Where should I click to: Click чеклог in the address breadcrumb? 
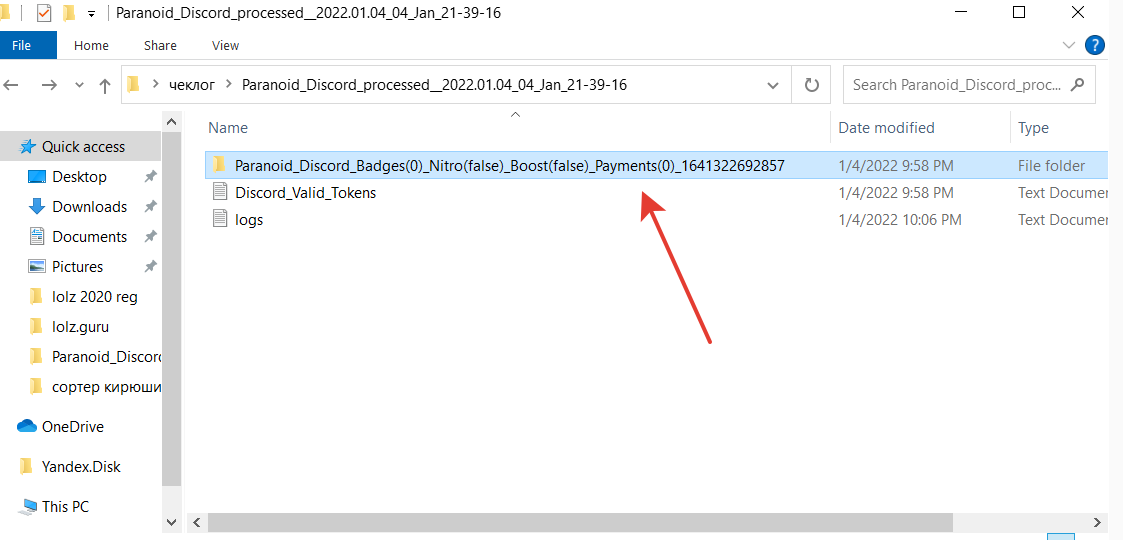pos(191,85)
